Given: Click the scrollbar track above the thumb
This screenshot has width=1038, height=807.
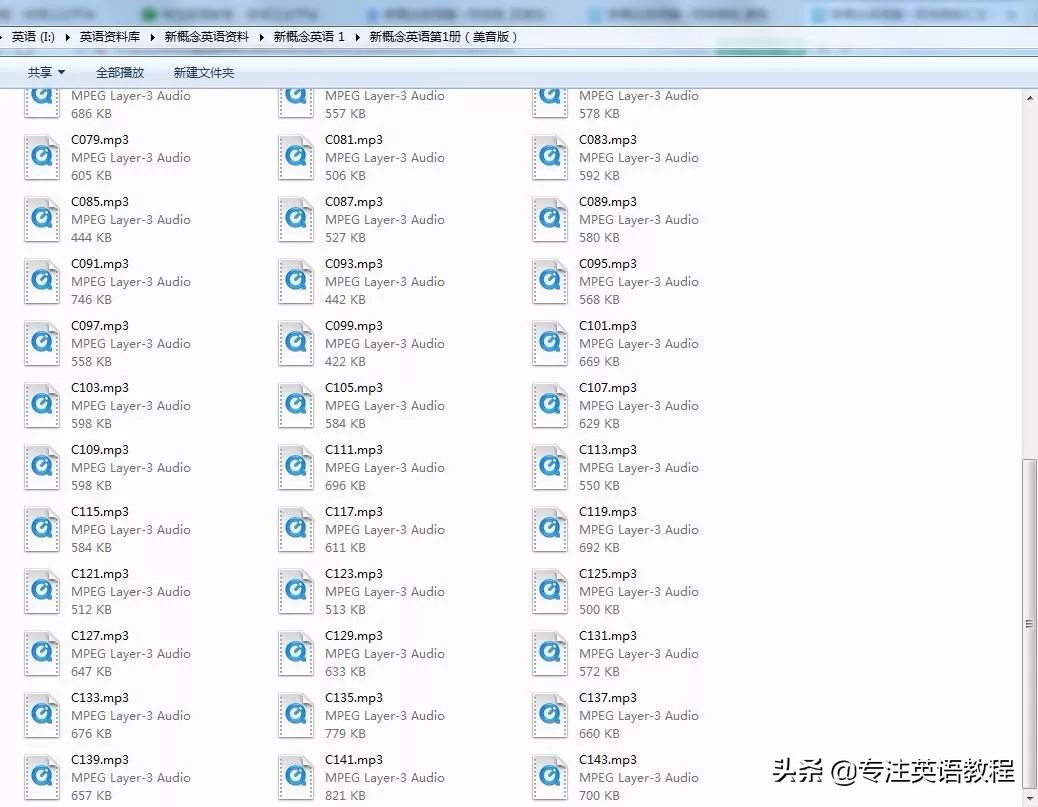Looking at the screenshot, I should (1029, 281).
